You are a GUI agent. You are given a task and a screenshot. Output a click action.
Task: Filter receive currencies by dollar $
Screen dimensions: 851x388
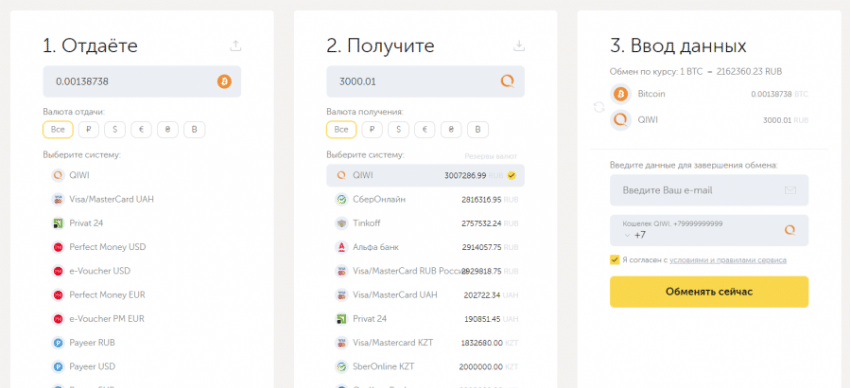[398, 130]
